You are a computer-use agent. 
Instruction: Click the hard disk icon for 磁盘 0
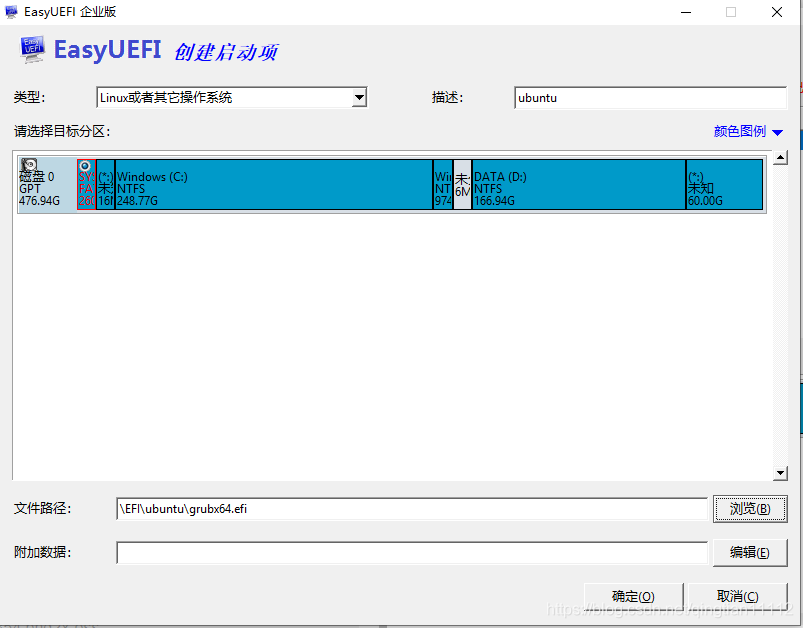click(x=29, y=165)
